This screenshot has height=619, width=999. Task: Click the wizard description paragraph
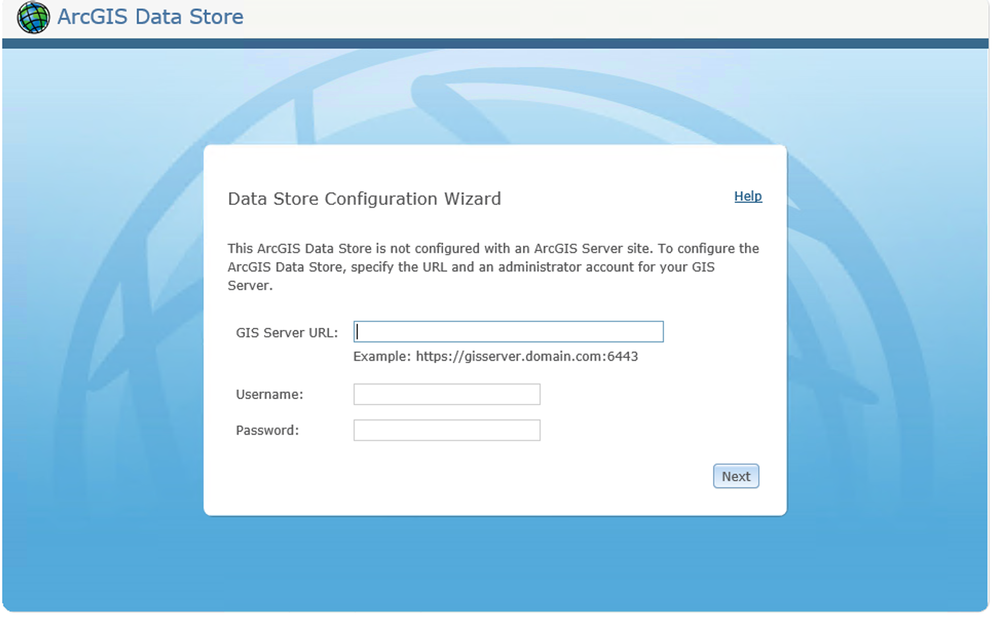coord(493,267)
